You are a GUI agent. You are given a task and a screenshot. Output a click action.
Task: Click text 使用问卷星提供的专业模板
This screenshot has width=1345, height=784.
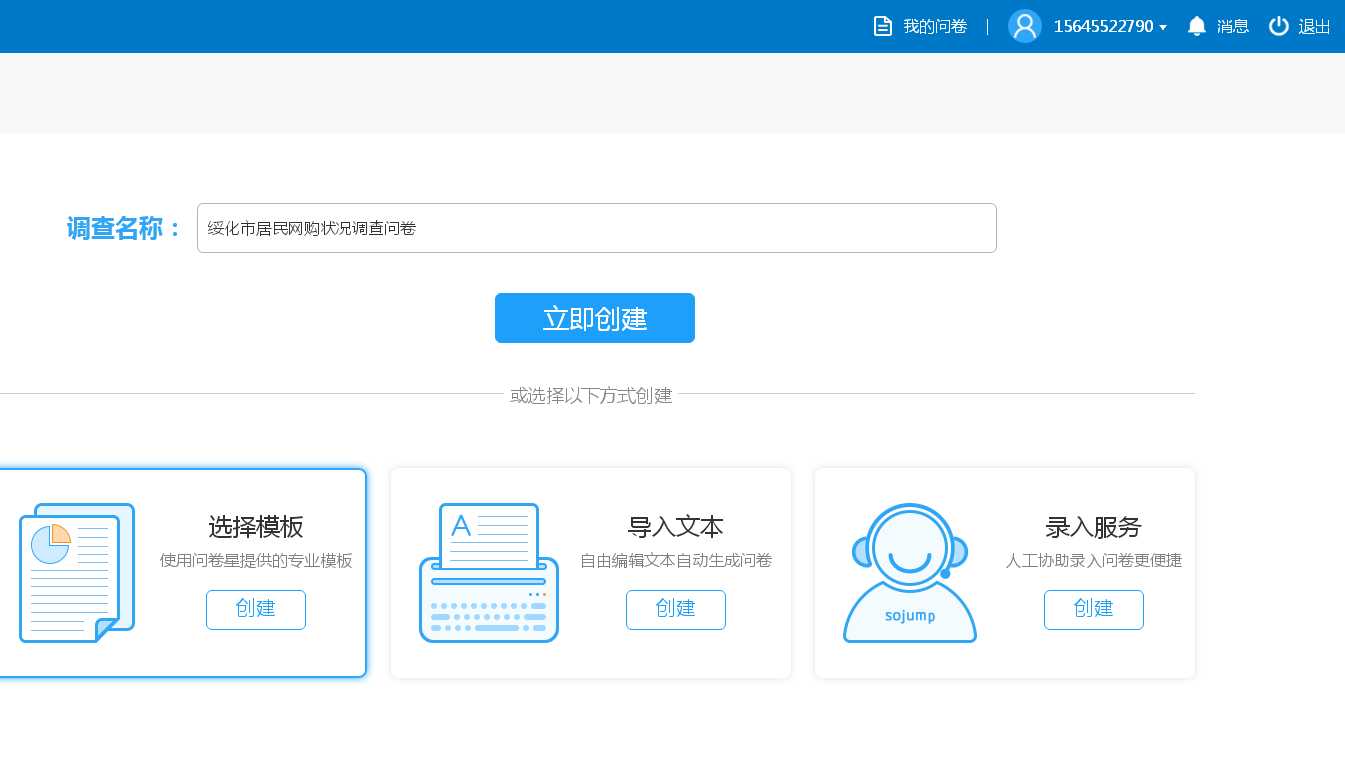click(256, 561)
